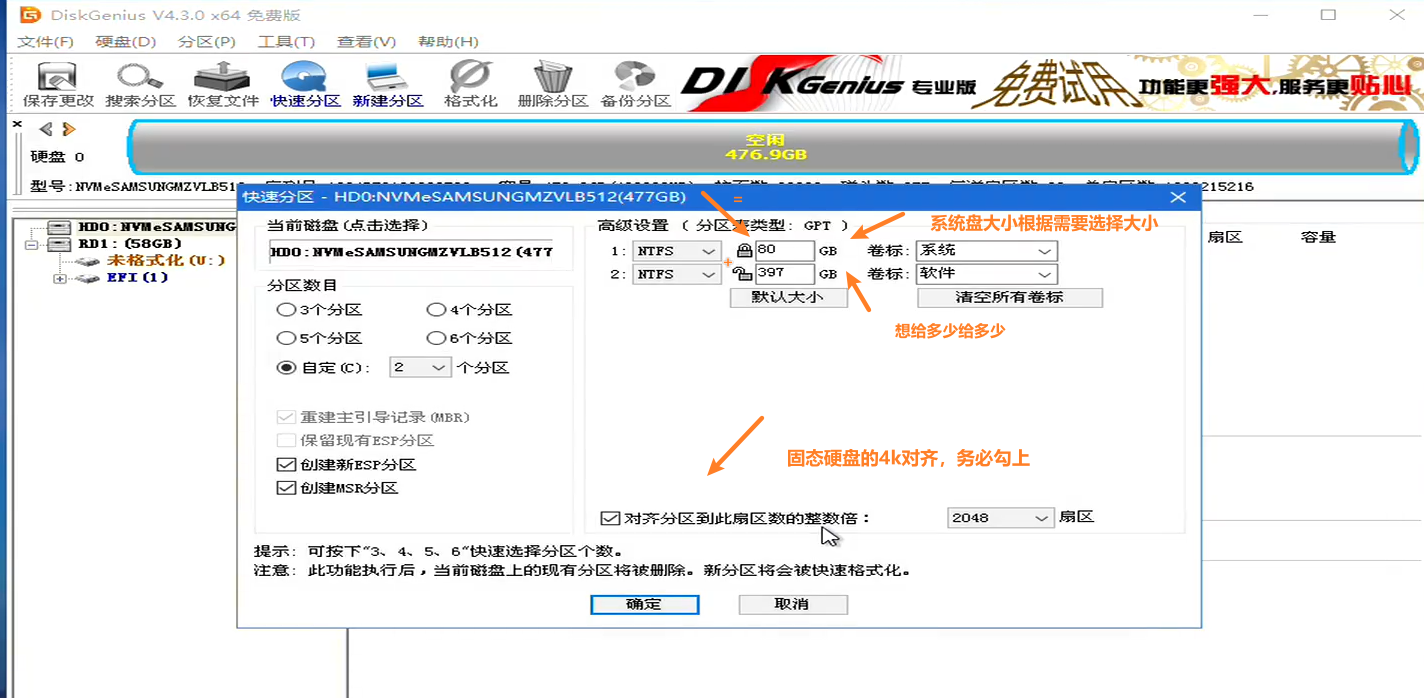Open partition 2 NTFS file system dropdown
The width and height of the screenshot is (1424, 698).
point(676,274)
